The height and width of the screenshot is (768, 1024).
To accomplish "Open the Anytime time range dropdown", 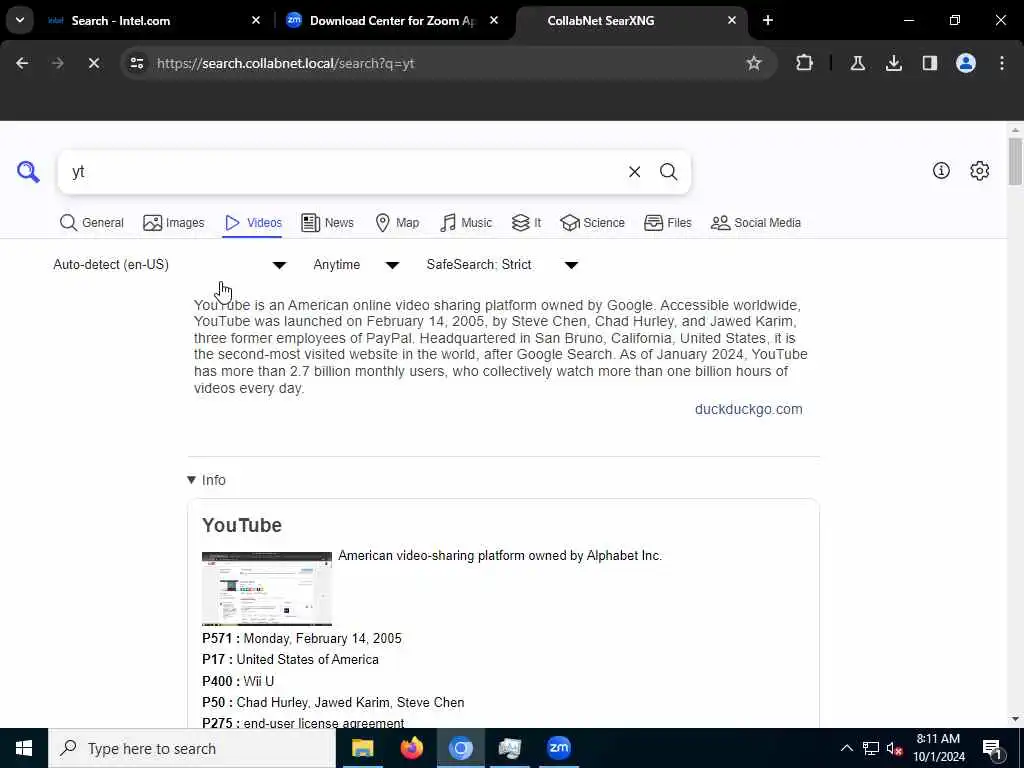I will coord(356,264).
